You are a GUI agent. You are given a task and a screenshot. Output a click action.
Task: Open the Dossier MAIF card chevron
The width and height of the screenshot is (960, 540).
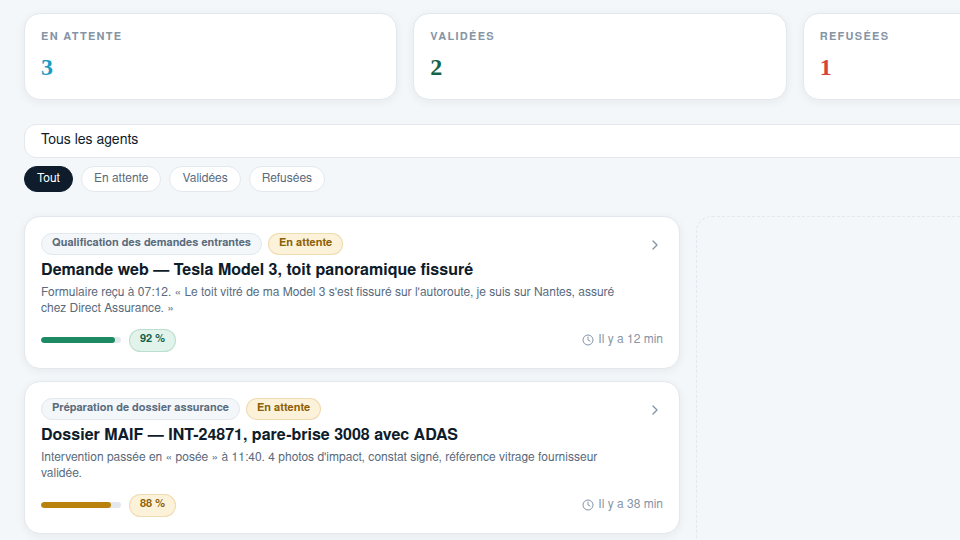654,410
